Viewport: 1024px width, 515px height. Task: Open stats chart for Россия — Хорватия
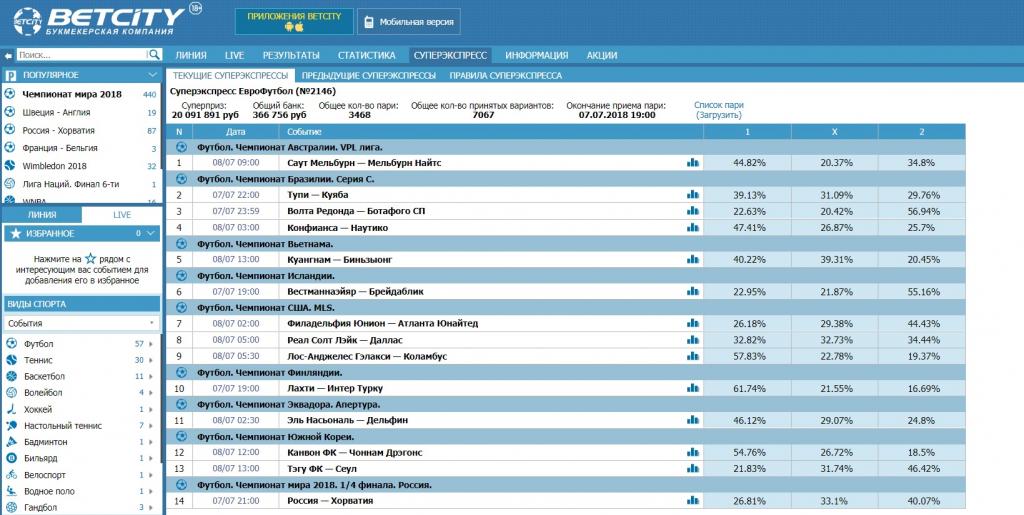click(x=692, y=501)
